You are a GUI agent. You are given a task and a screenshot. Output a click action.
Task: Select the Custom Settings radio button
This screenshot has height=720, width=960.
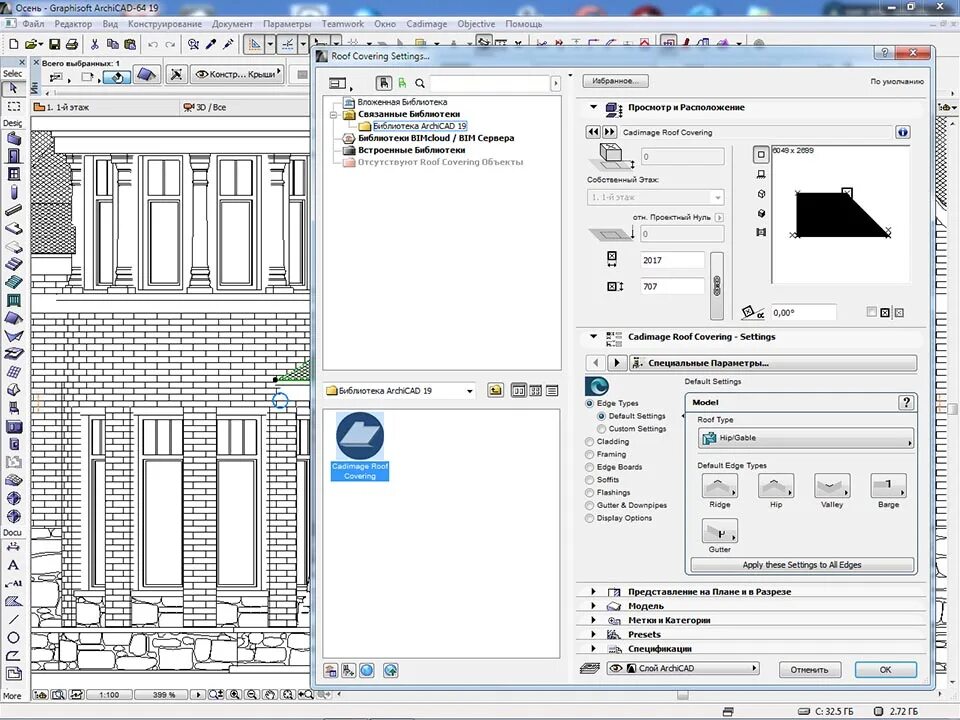(601, 429)
